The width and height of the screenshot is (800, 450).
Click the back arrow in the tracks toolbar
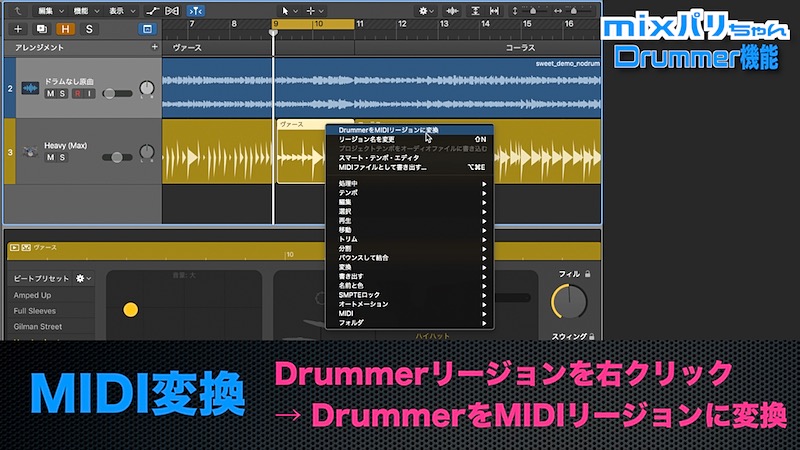pyautogui.click(x=17, y=11)
